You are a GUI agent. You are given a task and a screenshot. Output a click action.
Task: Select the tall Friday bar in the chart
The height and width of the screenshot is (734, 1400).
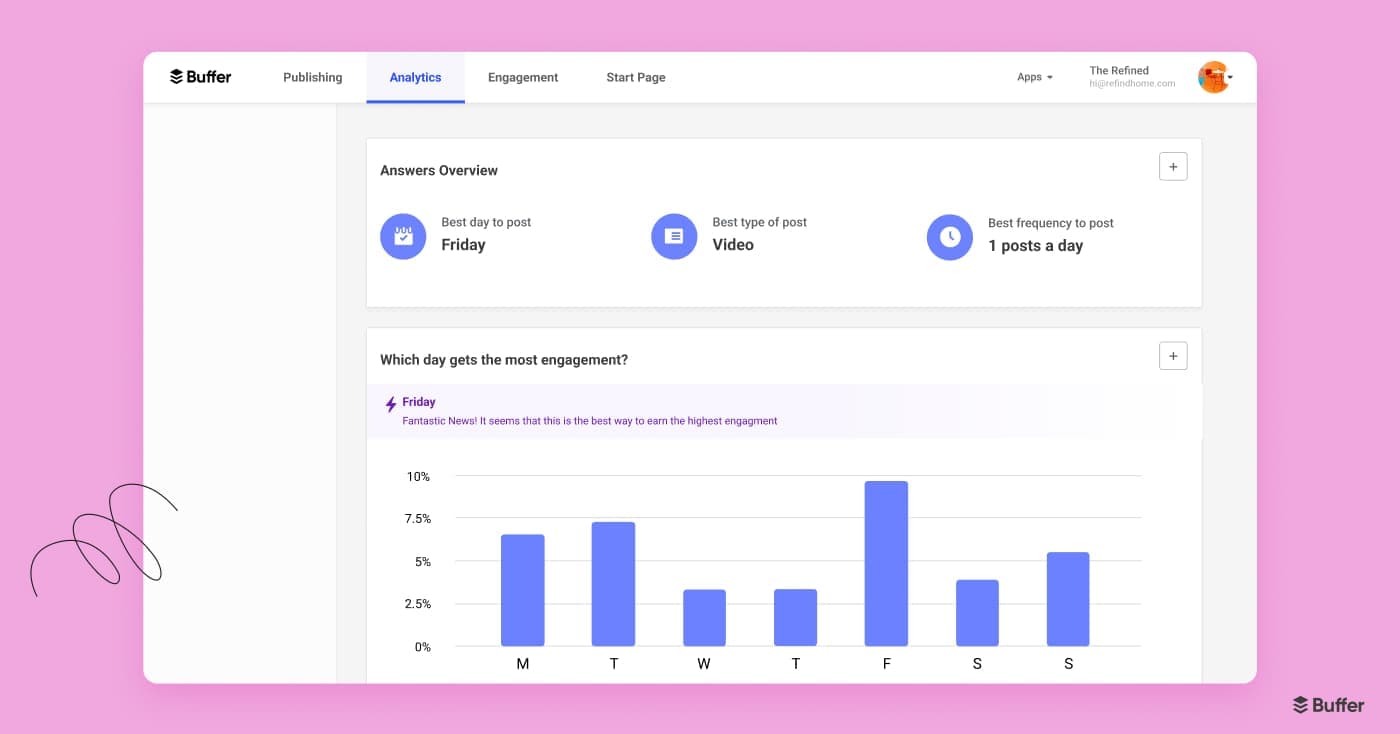point(886,560)
